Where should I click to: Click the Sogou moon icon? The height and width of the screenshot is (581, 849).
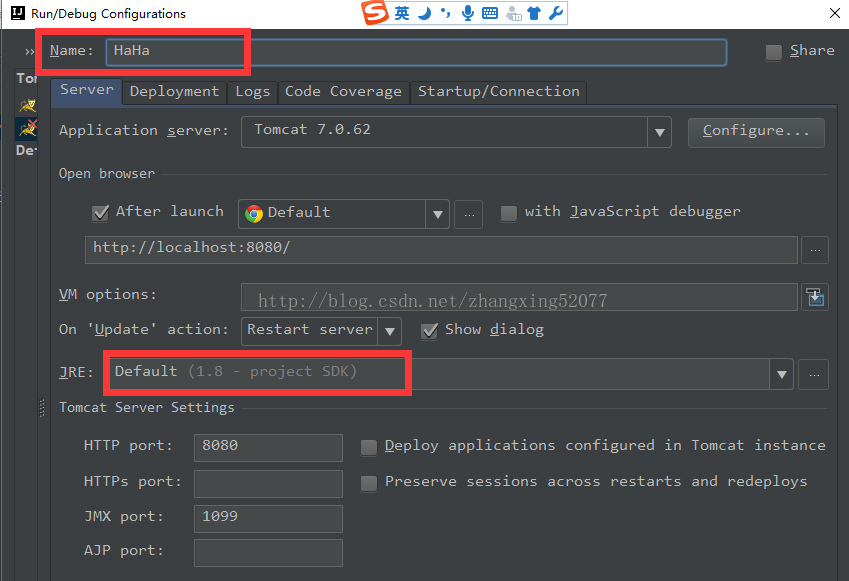pyautogui.click(x=424, y=13)
